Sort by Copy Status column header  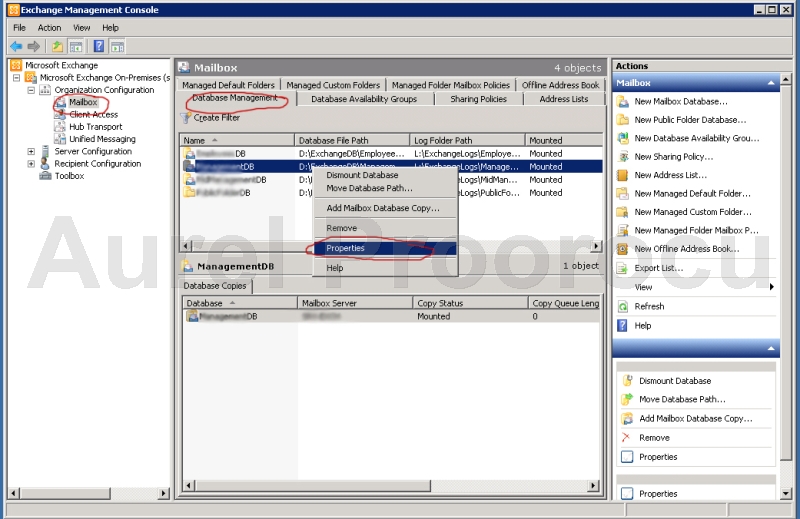tap(470, 303)
